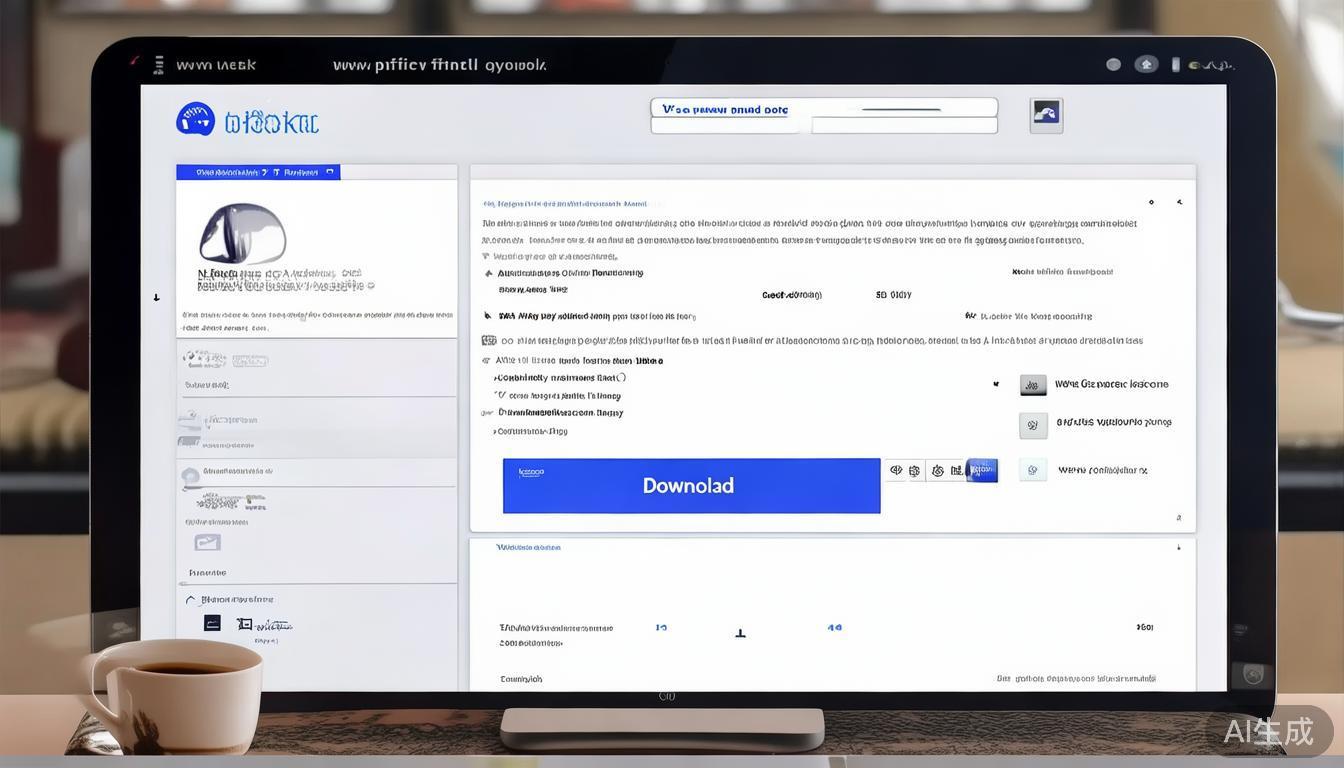The width and height of the screenshot is (1344, 768).
Task: Expand the caret section near sidebar bottom
Action: (190, 600)
